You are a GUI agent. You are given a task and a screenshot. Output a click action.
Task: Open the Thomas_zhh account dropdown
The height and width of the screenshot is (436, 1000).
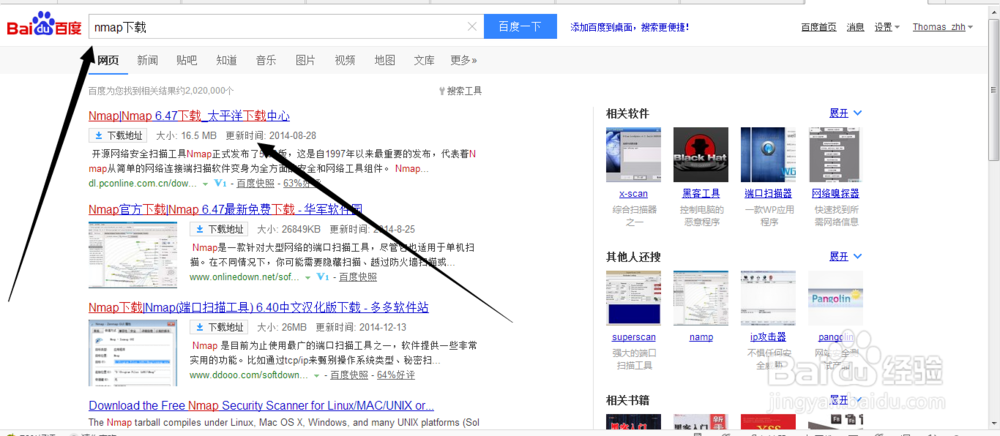pyautogui.click(x=943, y=27)
